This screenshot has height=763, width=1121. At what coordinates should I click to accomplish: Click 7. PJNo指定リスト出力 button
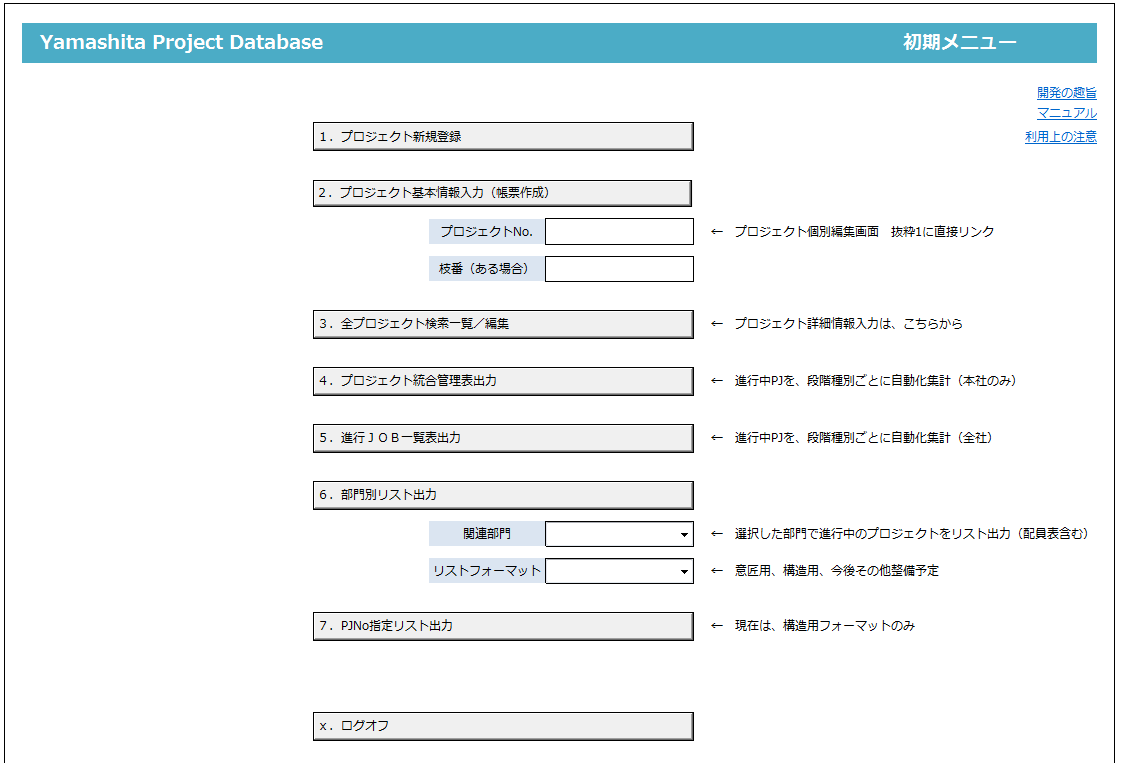point(503,626)
